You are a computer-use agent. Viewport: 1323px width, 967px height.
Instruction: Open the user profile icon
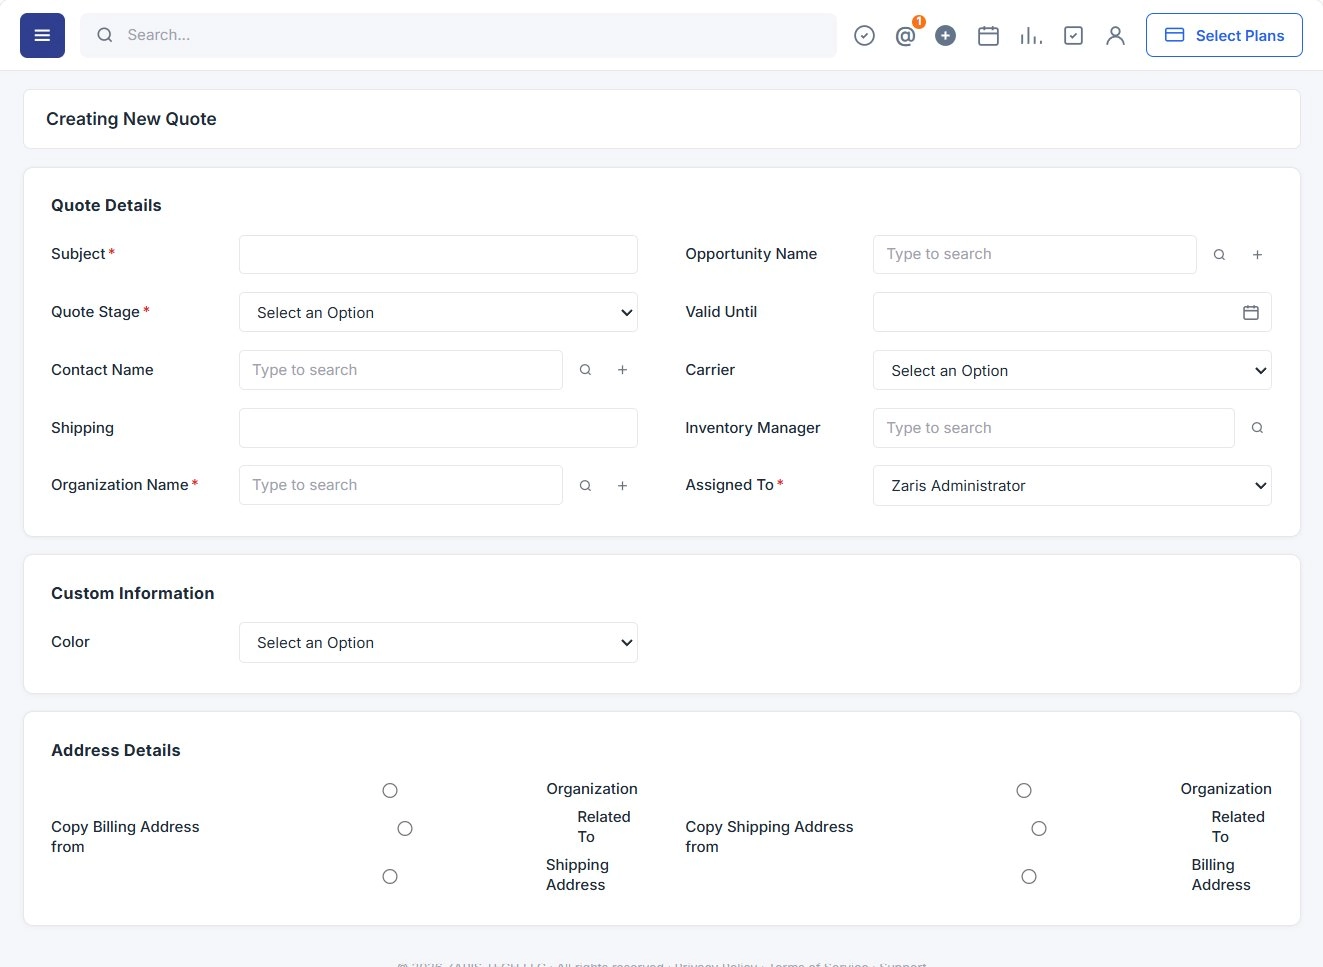[1115, 36]
